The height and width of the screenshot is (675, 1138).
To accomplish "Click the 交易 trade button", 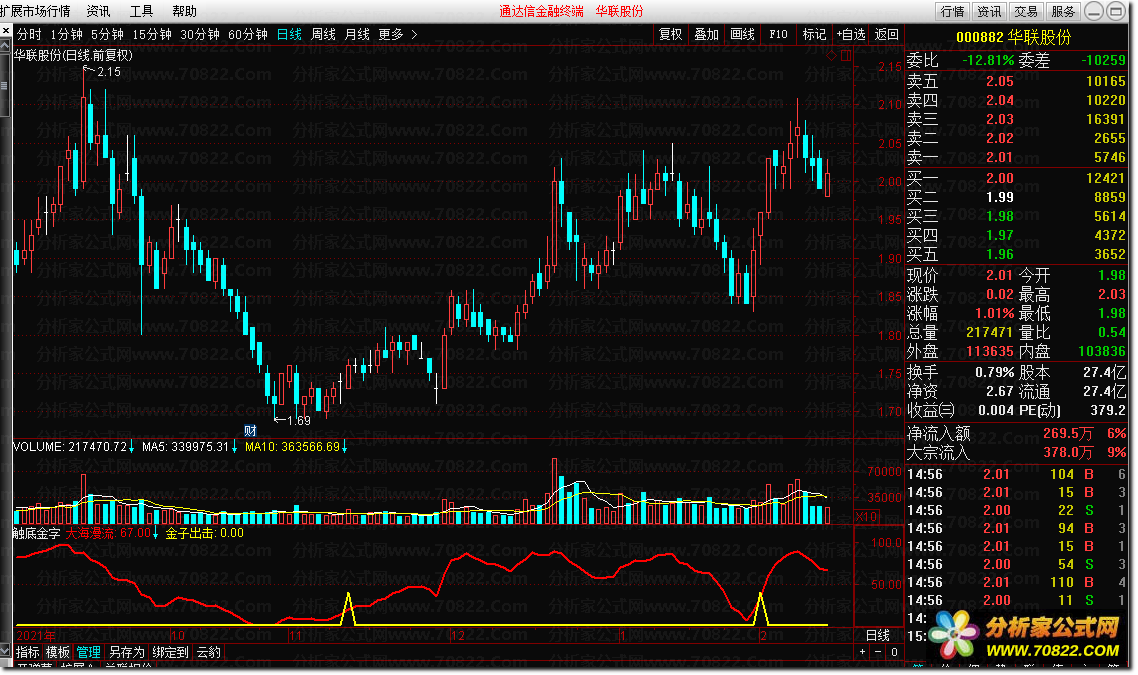I will 1026,11.
